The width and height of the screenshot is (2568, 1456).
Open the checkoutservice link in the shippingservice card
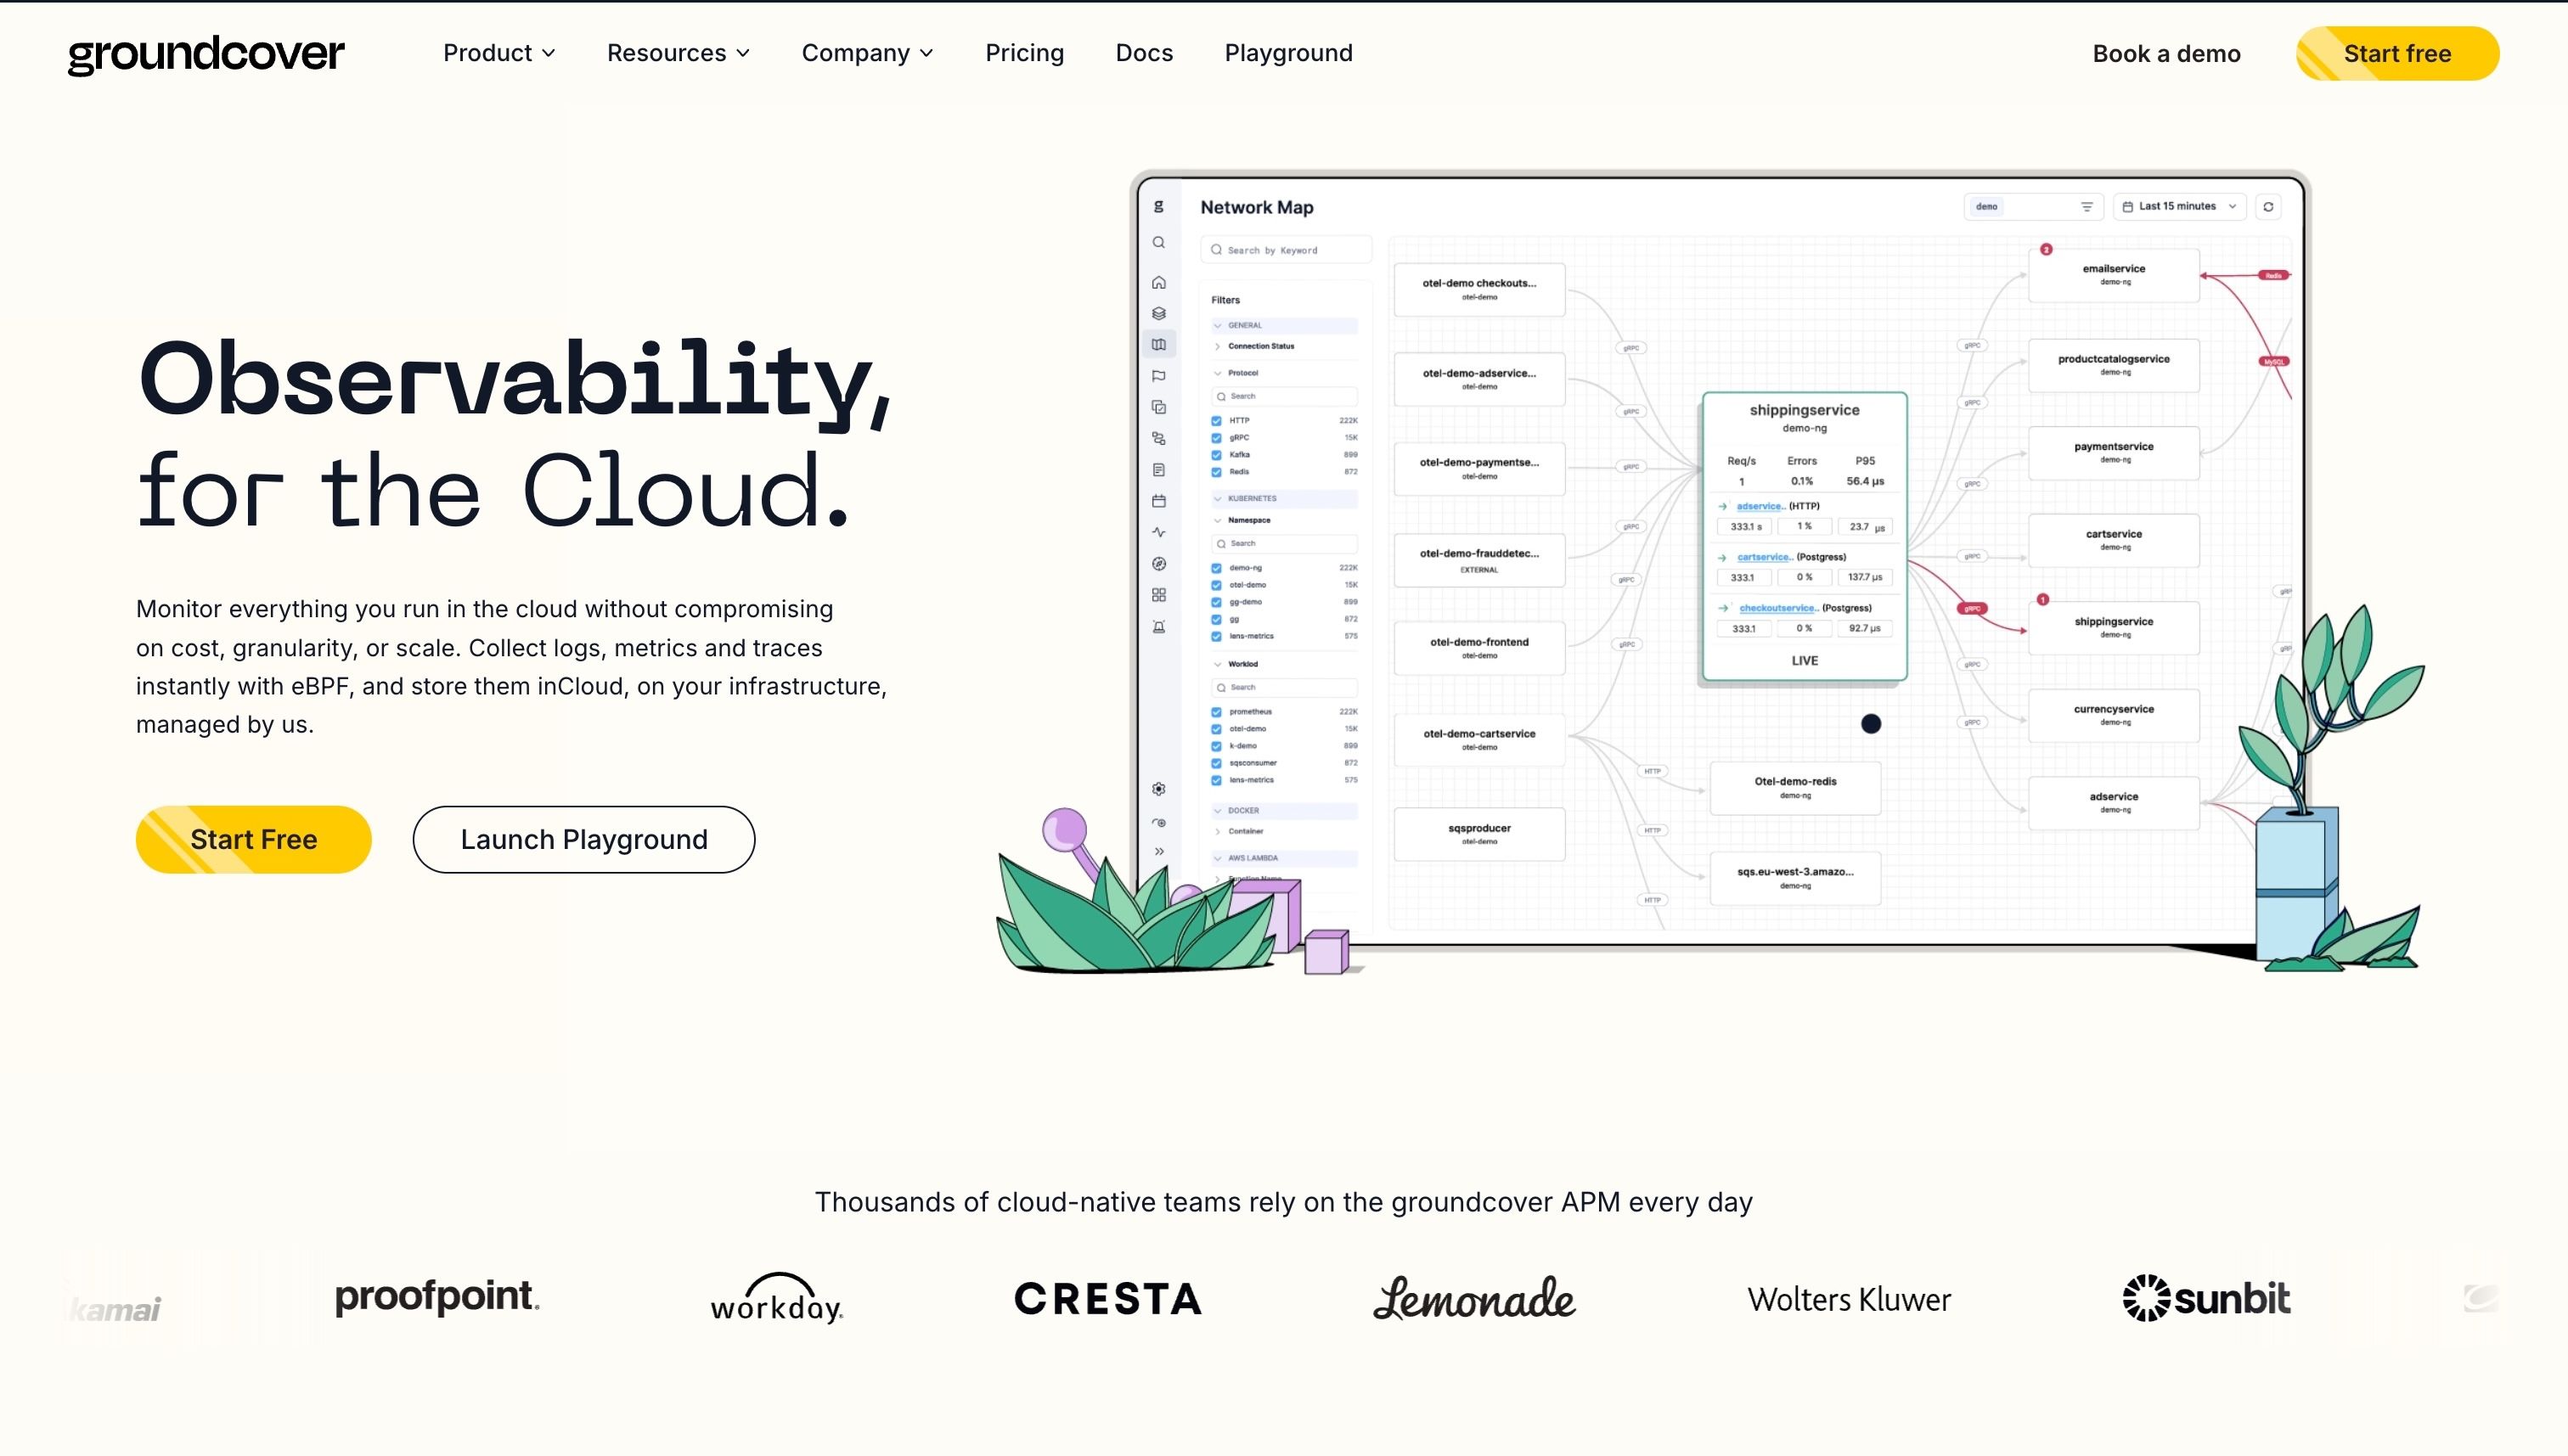[x=1778, y=608]
